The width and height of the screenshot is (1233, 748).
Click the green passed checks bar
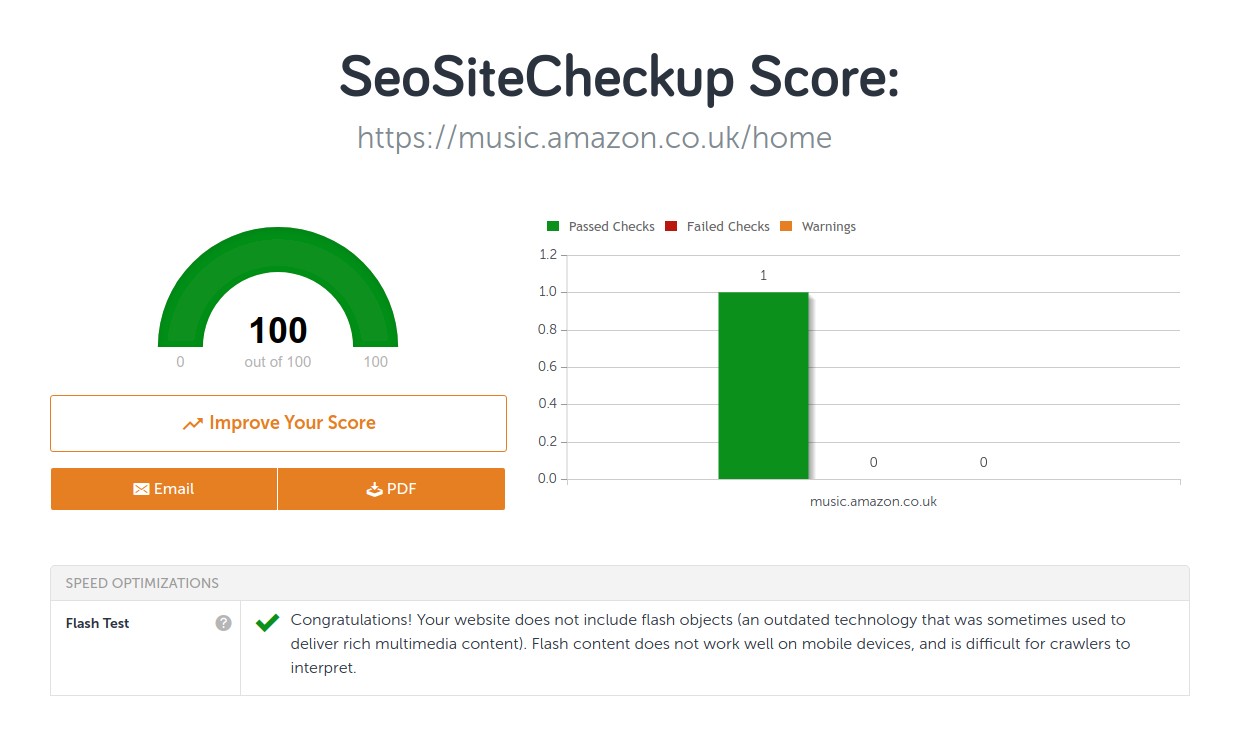763,385
